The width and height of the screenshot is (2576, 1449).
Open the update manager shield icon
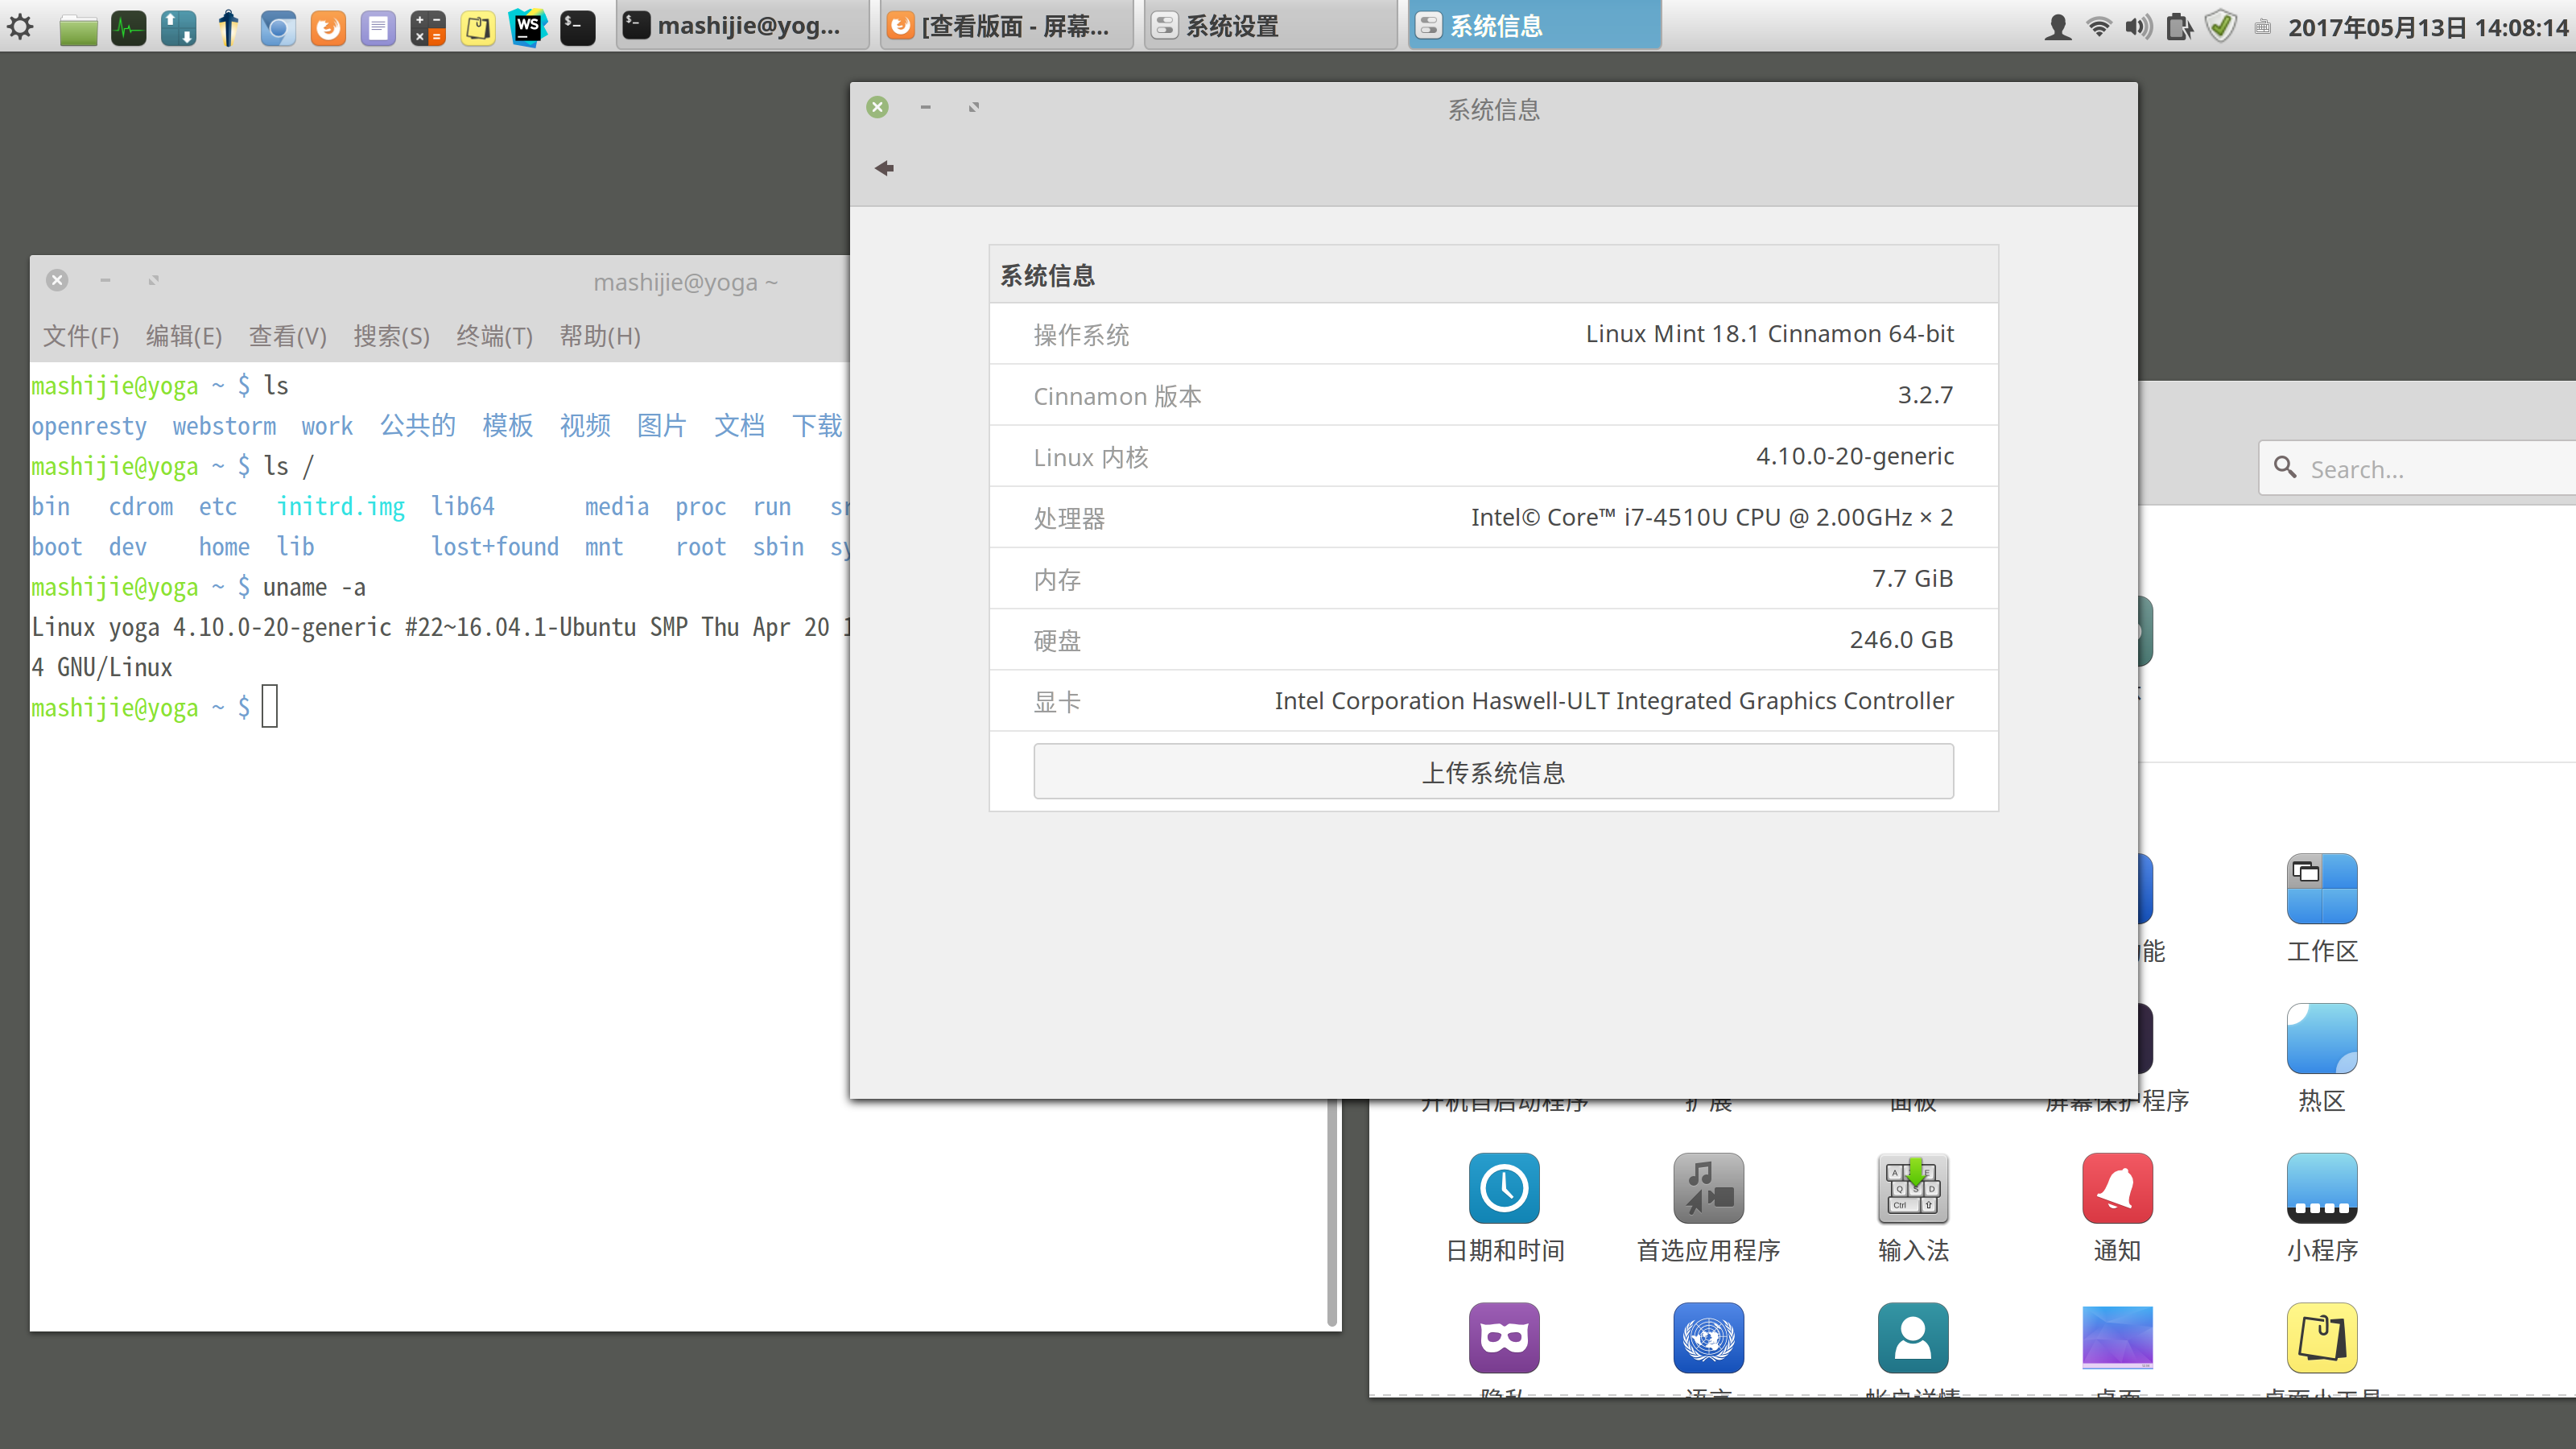2221,26
